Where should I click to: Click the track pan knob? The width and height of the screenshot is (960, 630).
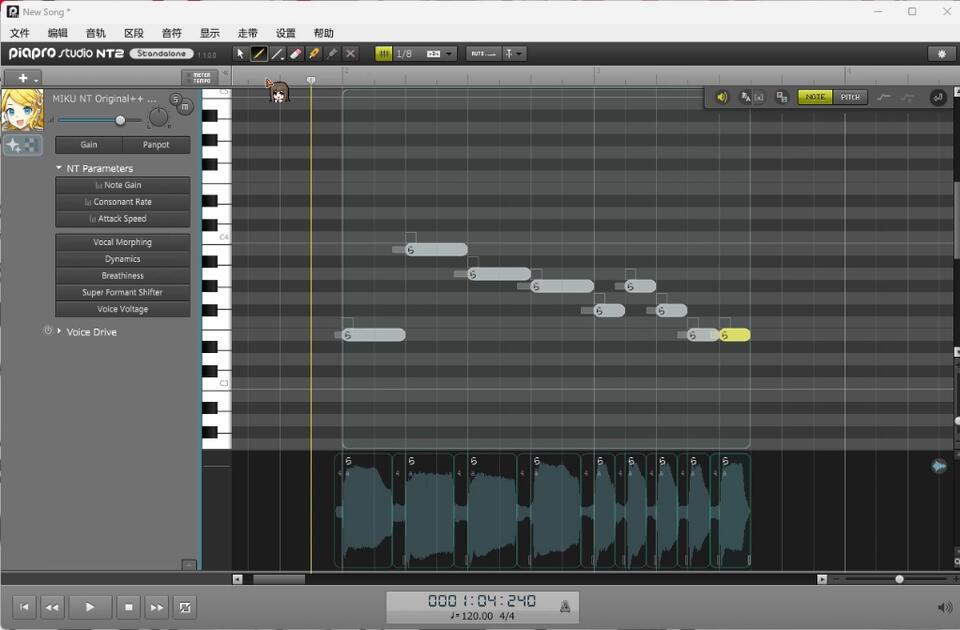[x=158, y=116]
